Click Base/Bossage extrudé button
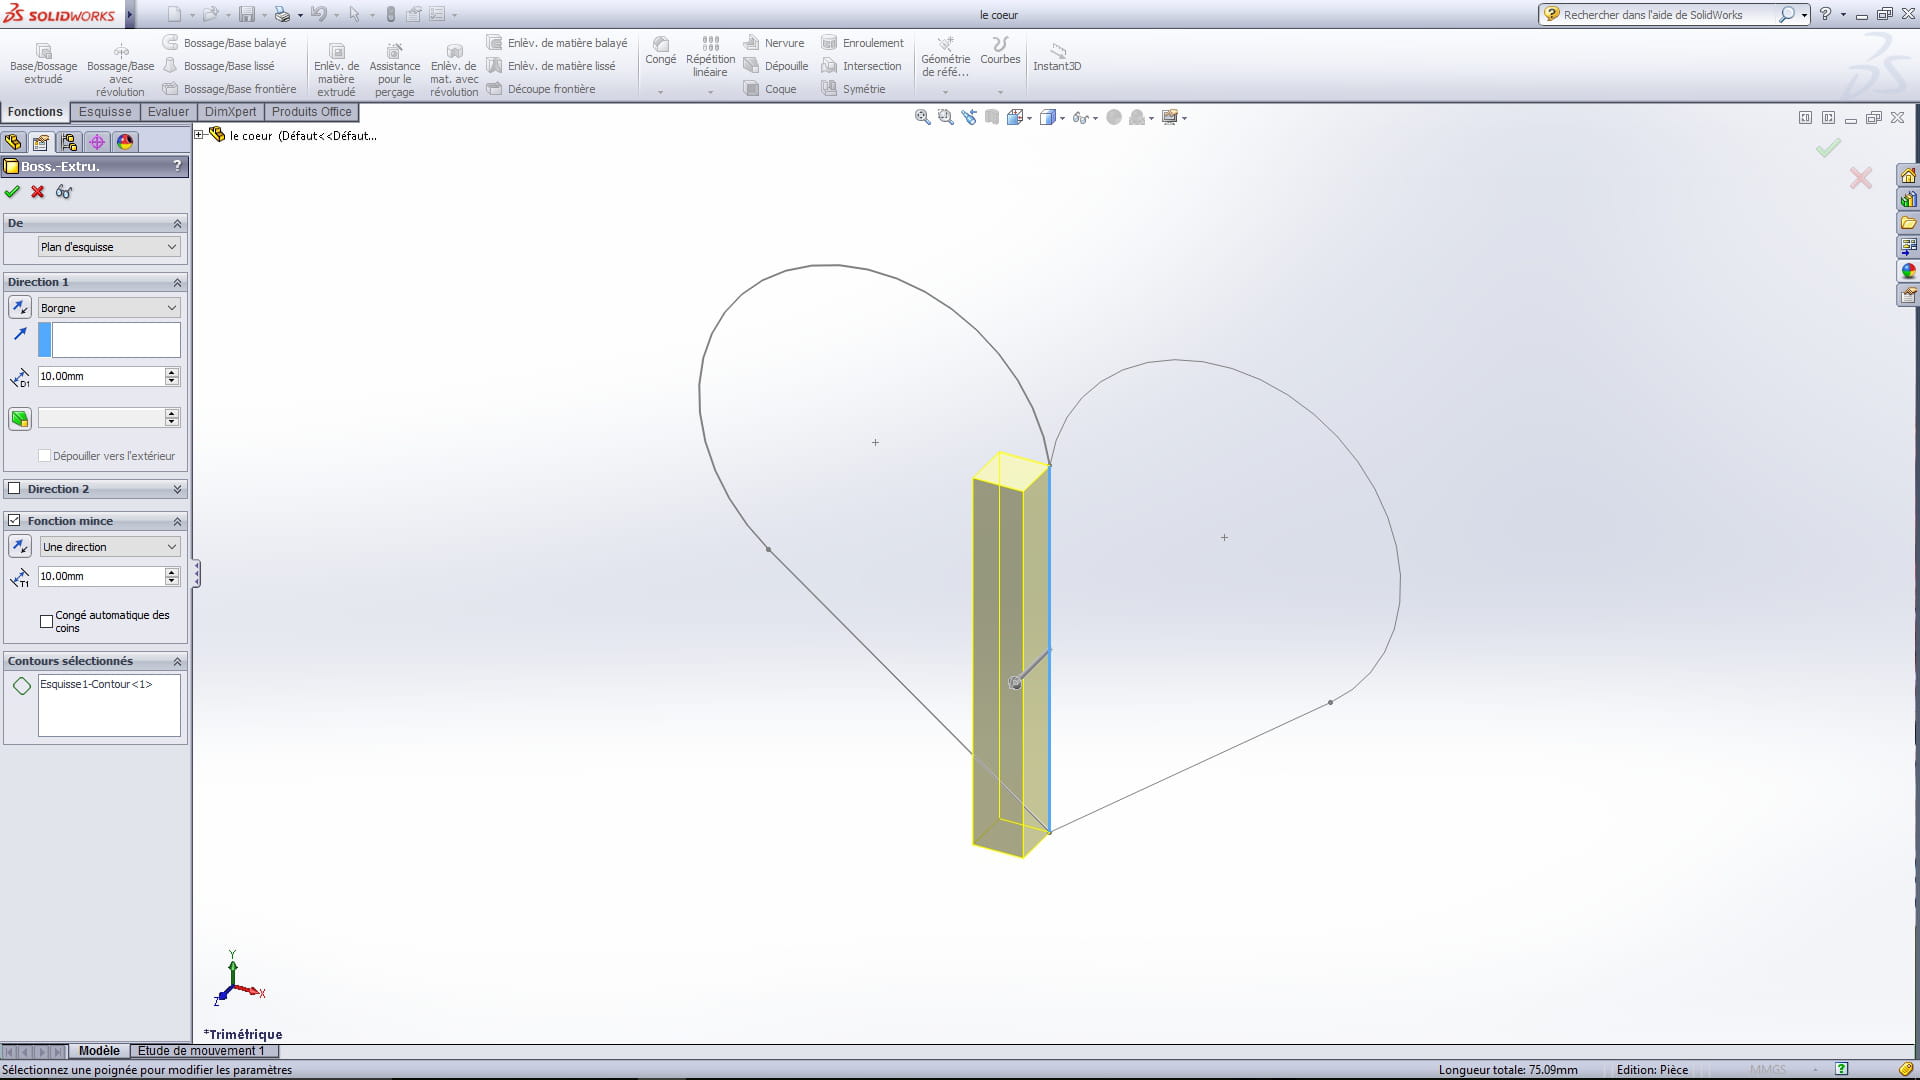1920x1080 pixels. (43, 64)
